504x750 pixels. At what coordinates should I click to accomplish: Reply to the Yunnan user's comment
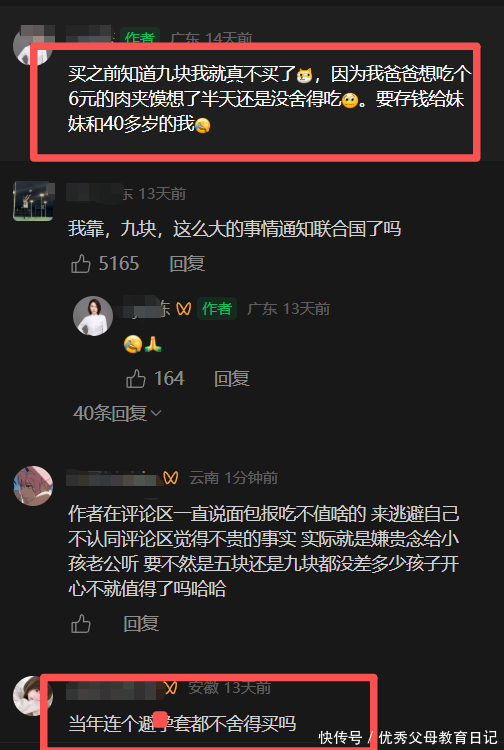[141, 624]
